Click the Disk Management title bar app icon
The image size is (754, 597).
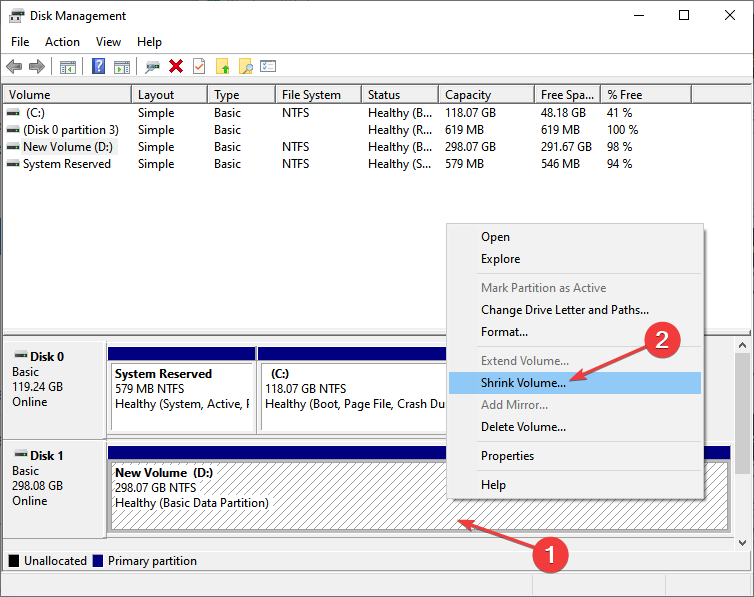click(16, 16)
